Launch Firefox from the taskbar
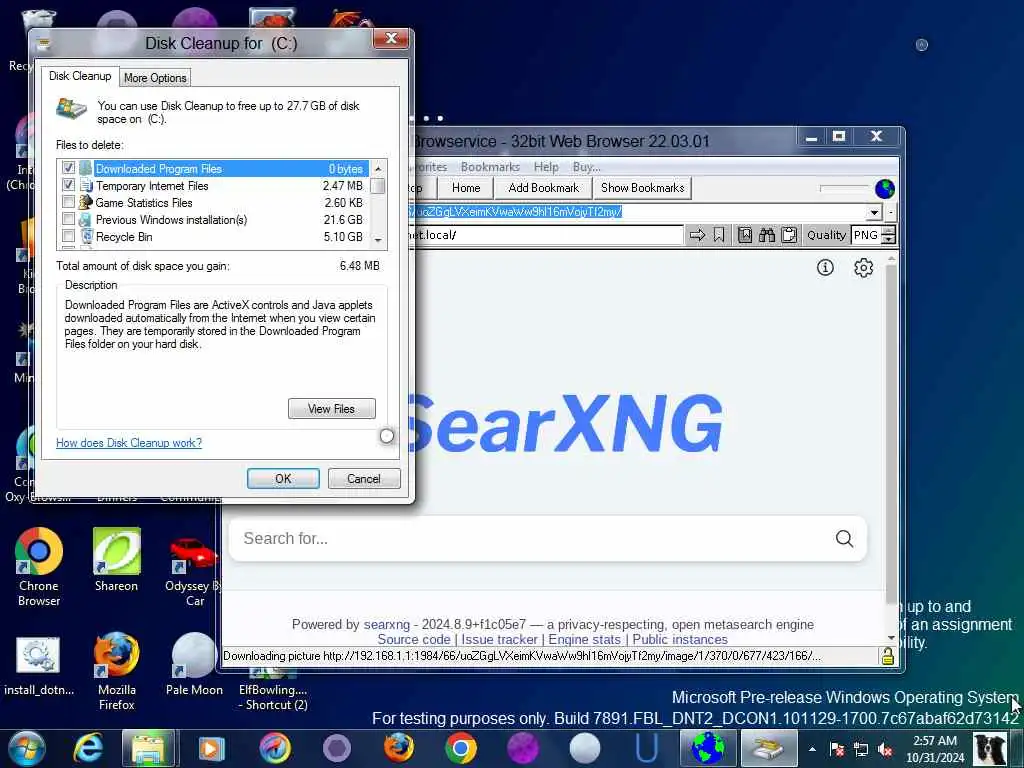This screenshot has width=1024, height=768. (x=399, y=748)
